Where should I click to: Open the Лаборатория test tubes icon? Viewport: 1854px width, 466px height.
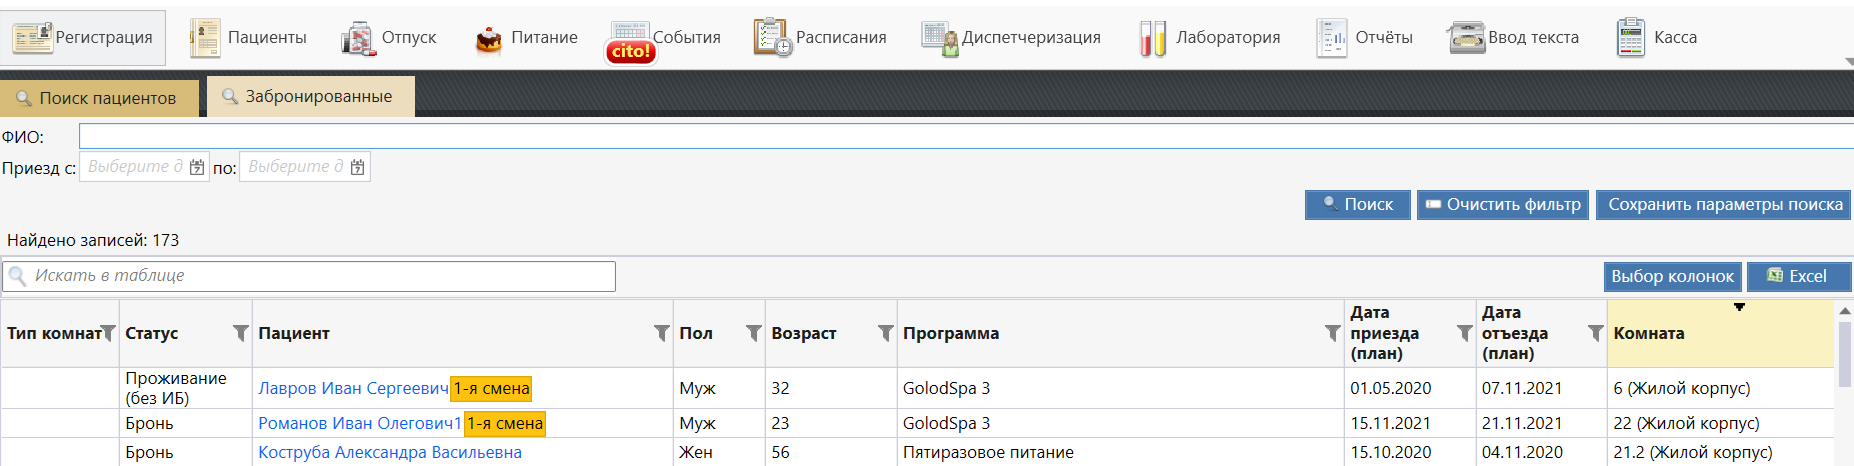click(1152, 39)
